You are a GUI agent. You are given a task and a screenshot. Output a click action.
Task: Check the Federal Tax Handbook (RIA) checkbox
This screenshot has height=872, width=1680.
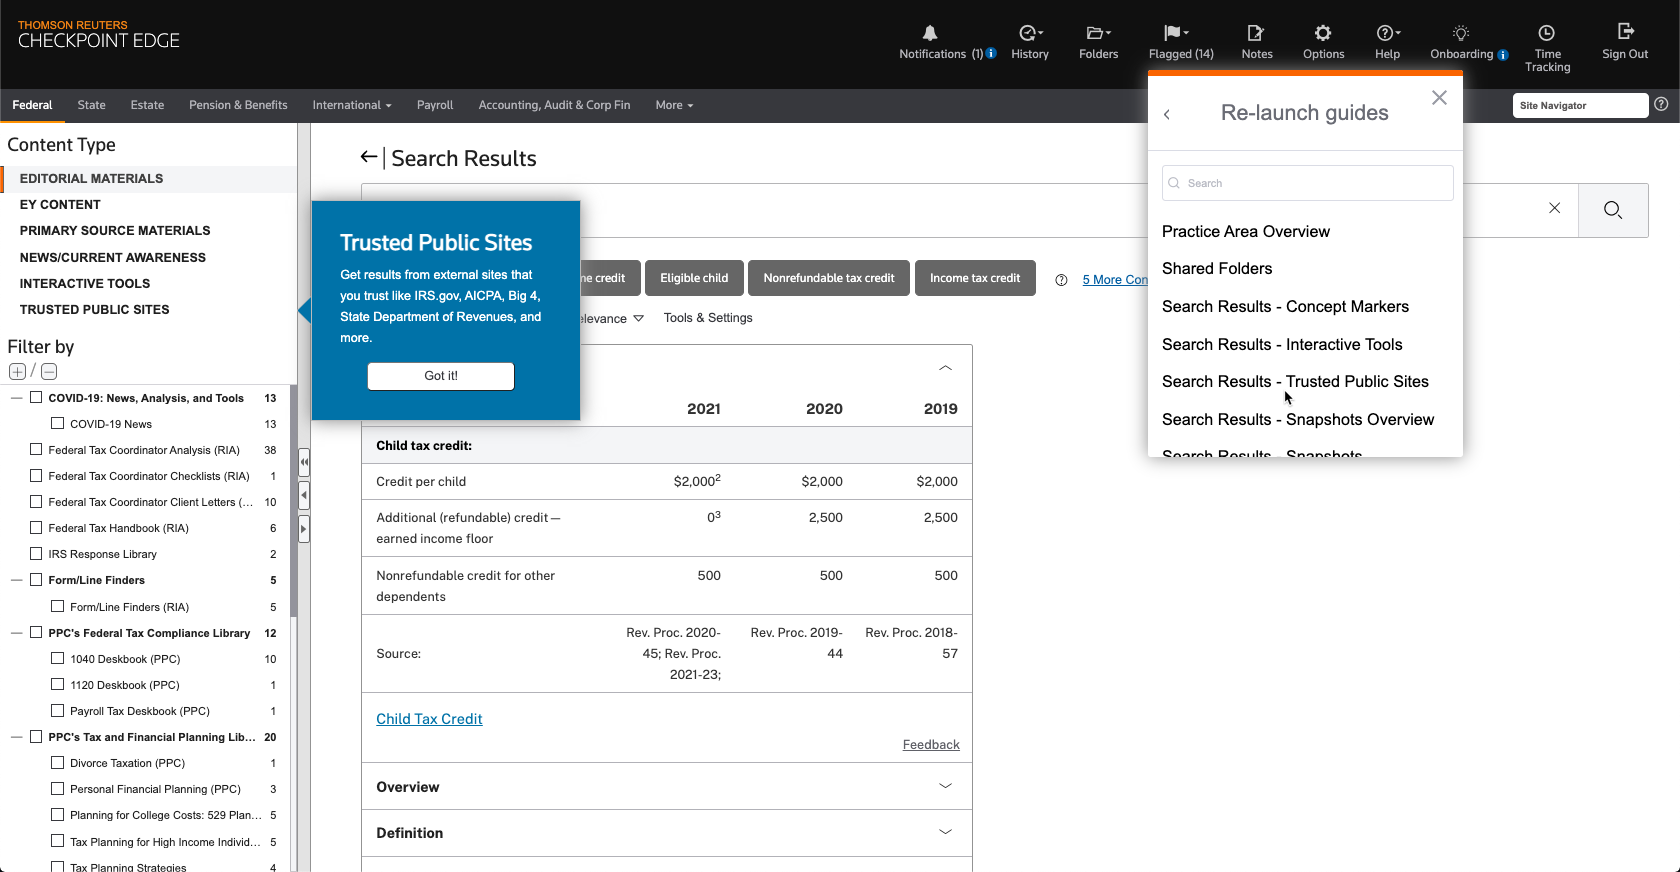click(x=36, y=528)
